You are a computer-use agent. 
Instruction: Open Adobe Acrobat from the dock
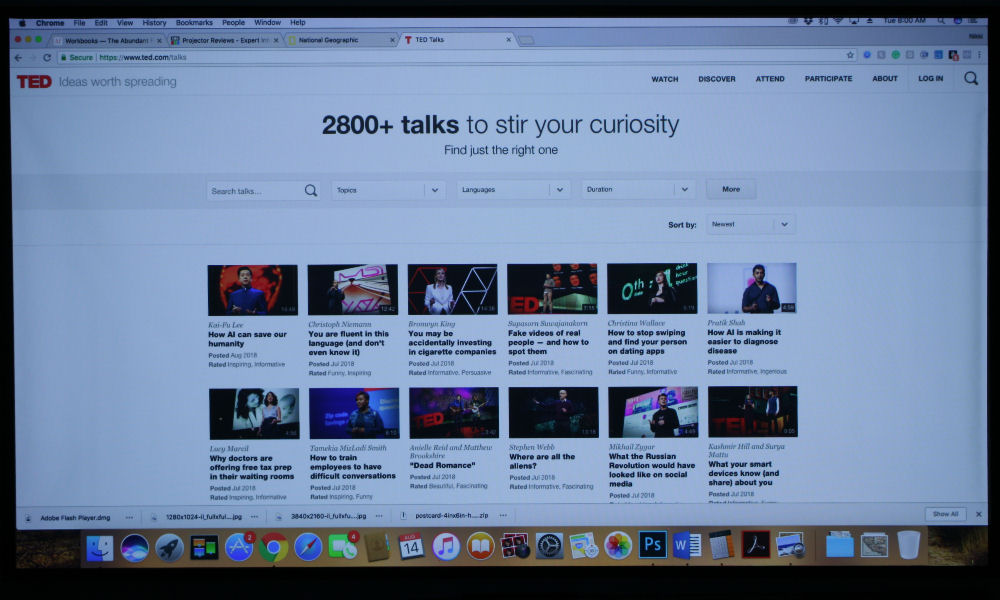(x=756, y=545)
